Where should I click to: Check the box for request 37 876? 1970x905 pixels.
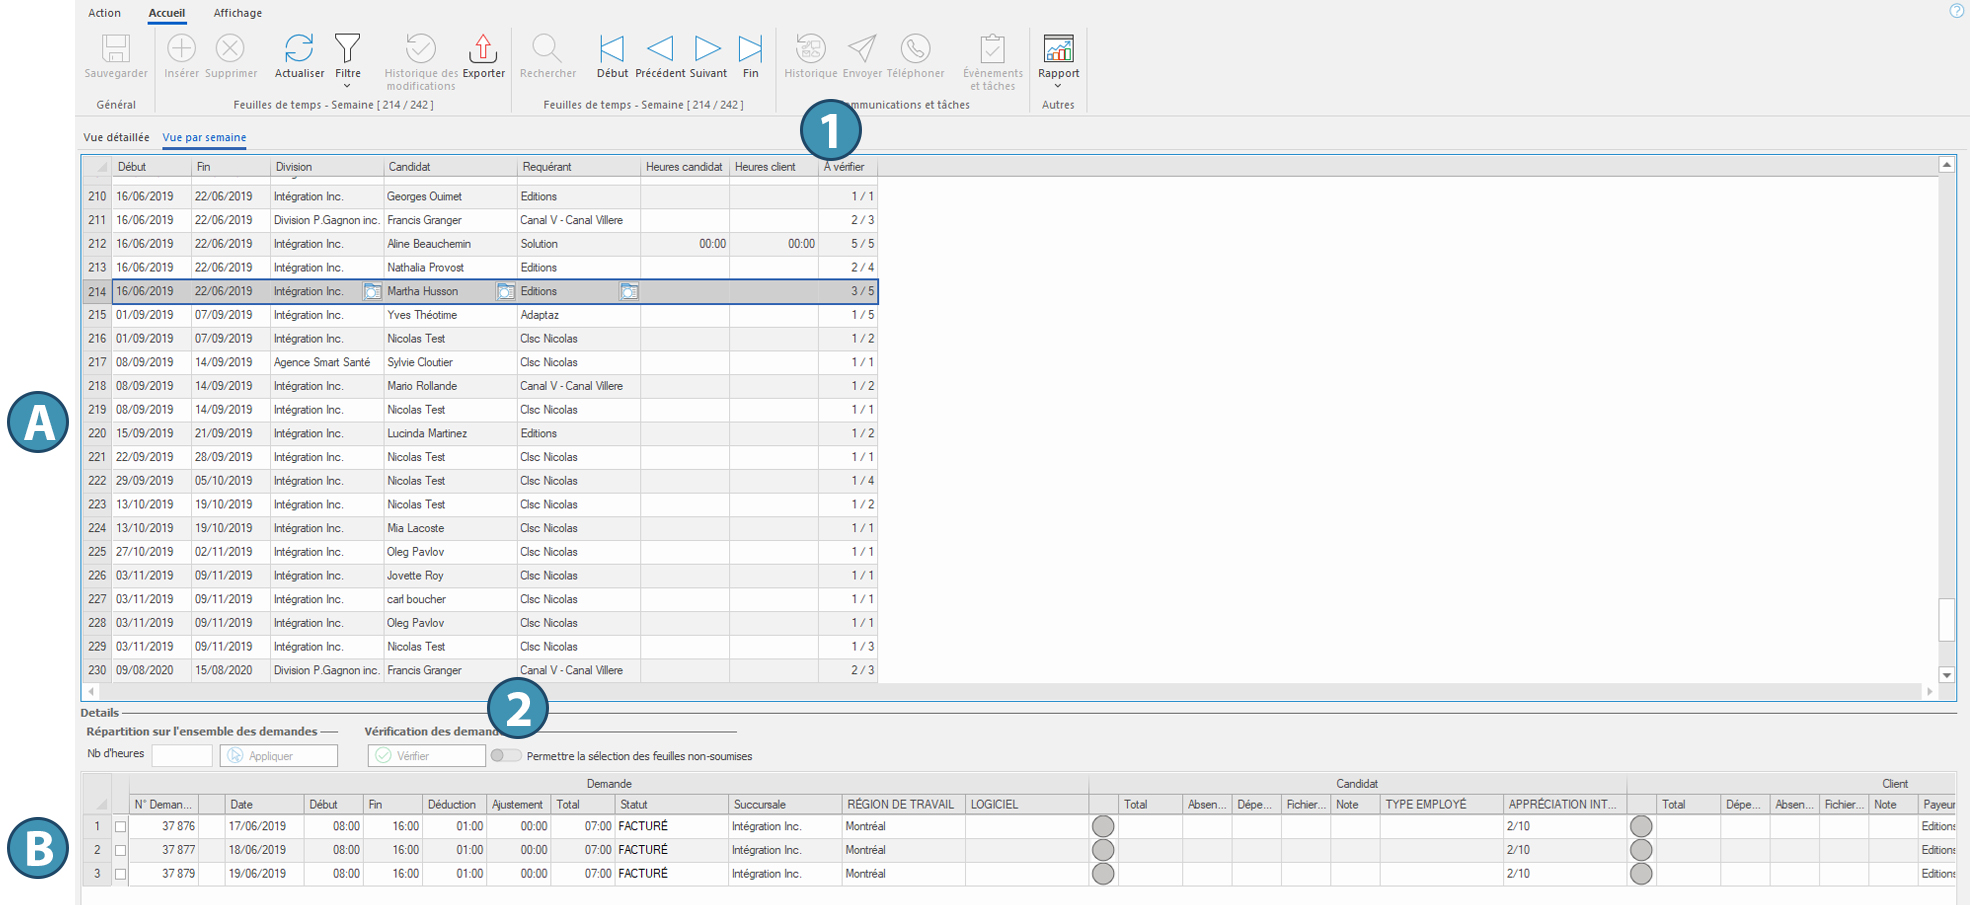(x=121, y=827)
